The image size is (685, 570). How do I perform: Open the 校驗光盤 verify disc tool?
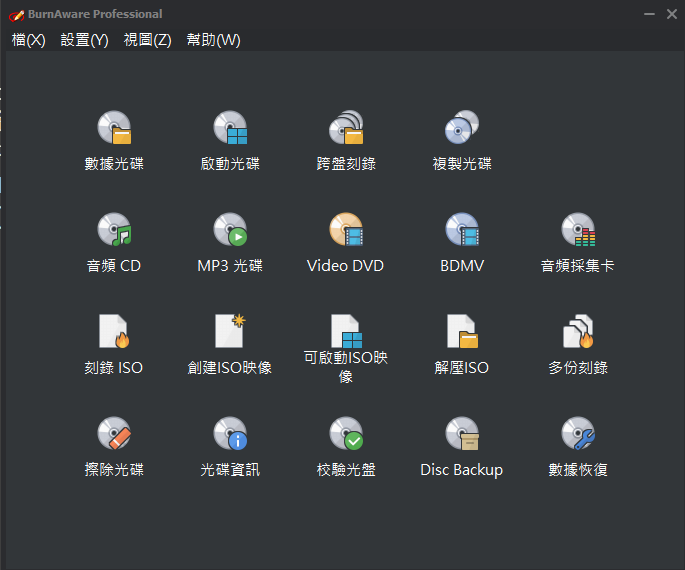(346, 446)
